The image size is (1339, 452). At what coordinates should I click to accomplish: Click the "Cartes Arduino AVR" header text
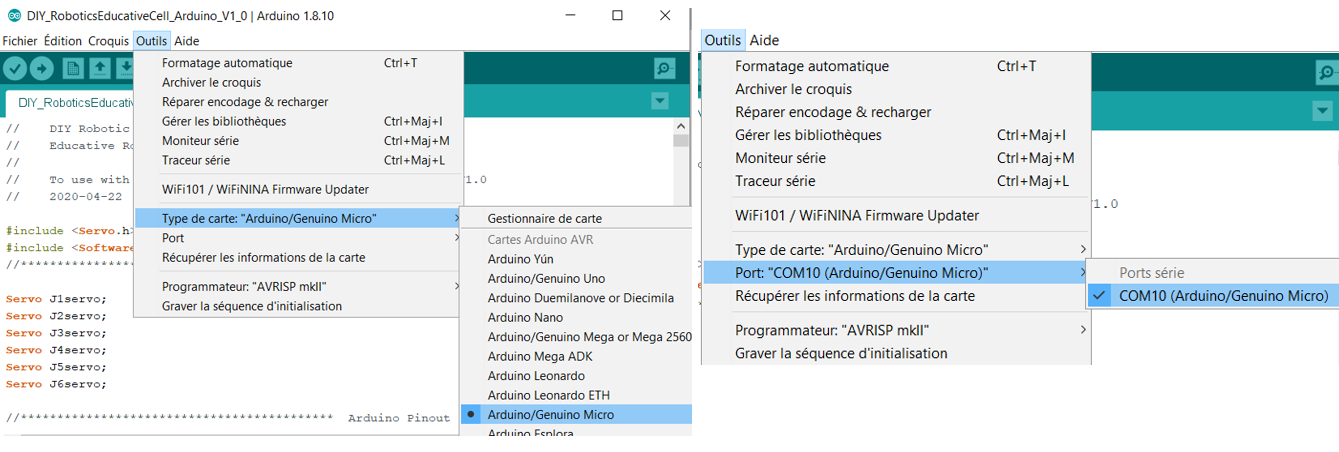pyautogui.click(x=540, y=240)
